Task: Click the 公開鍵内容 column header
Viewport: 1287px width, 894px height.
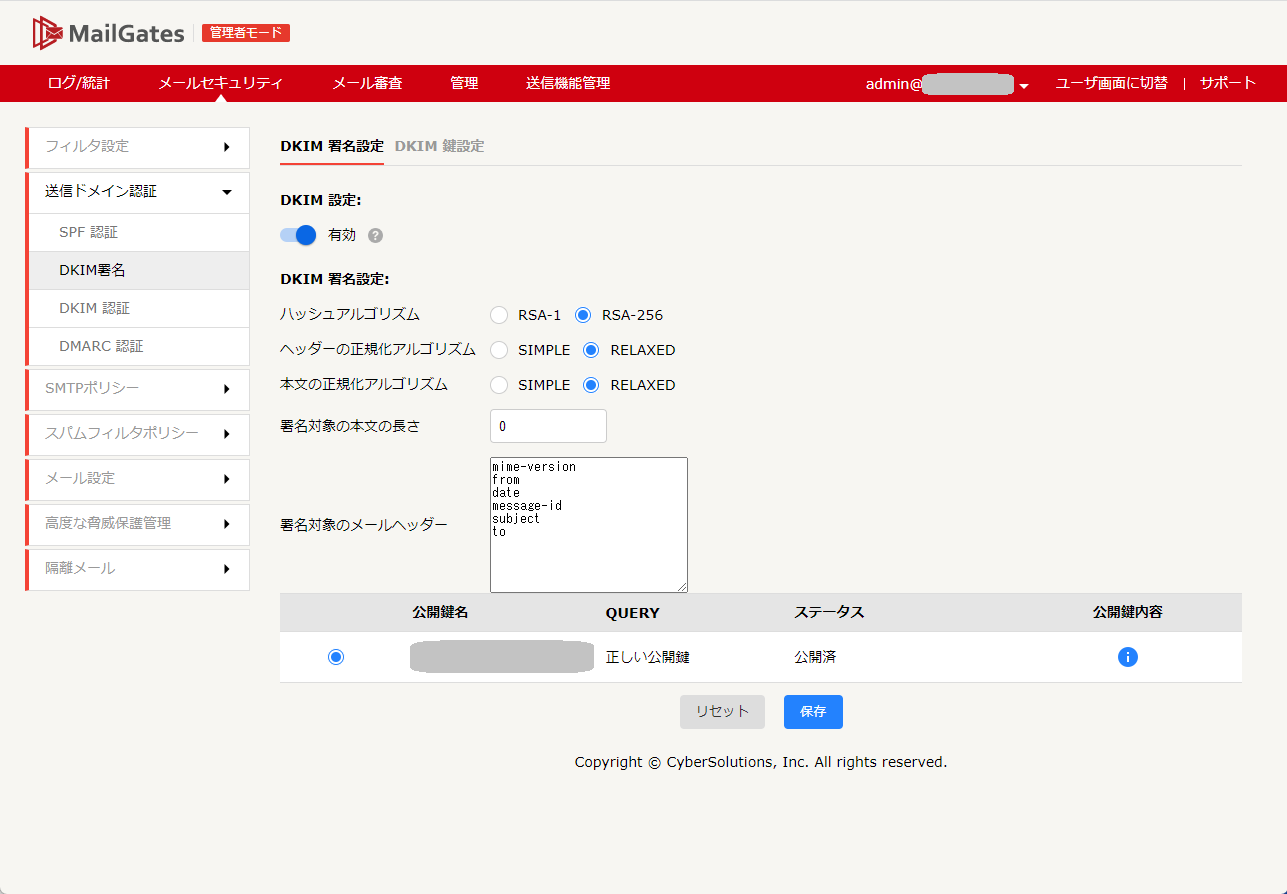Action: coord(1128,612)
